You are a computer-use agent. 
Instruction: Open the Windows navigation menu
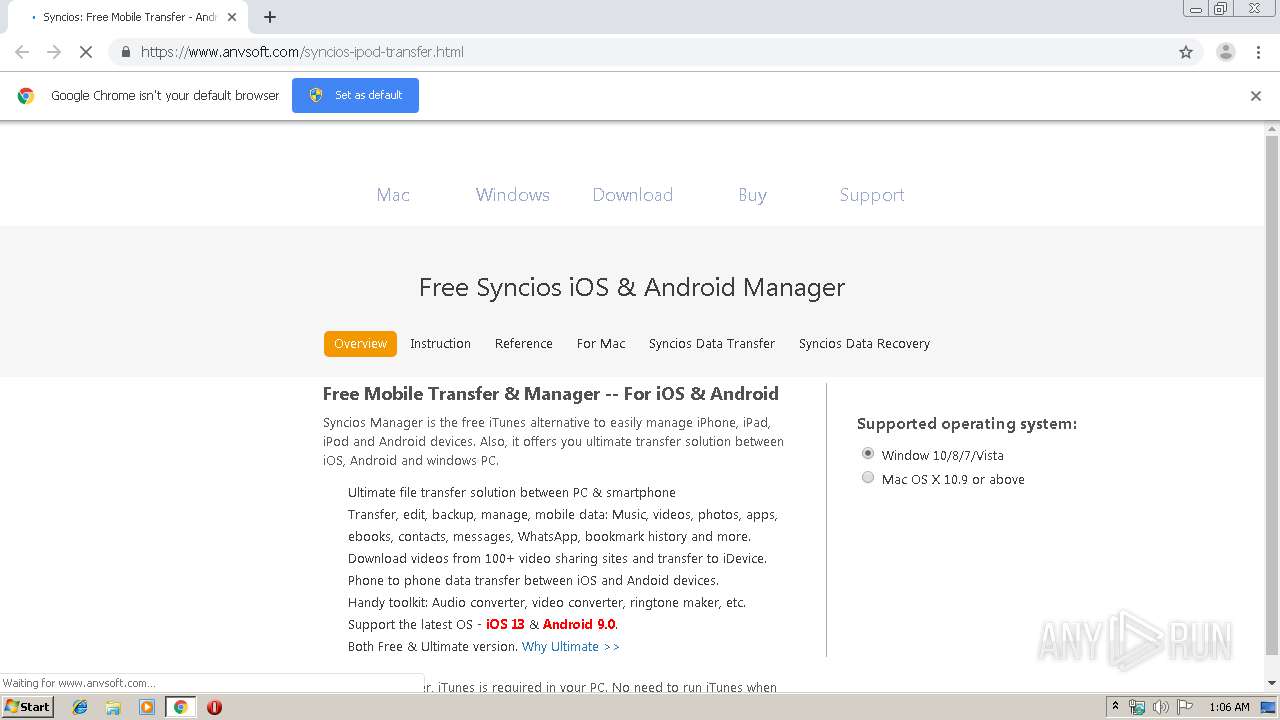512,195
